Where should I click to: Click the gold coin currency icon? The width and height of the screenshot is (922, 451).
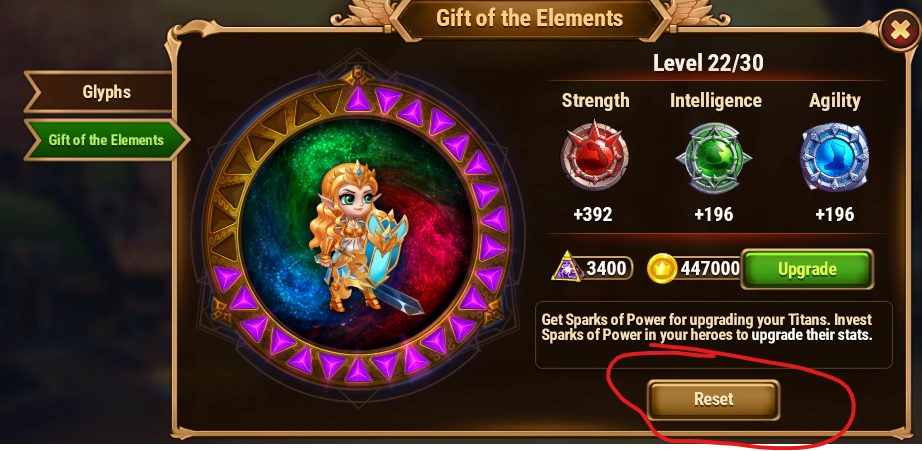tap(662, 269)
